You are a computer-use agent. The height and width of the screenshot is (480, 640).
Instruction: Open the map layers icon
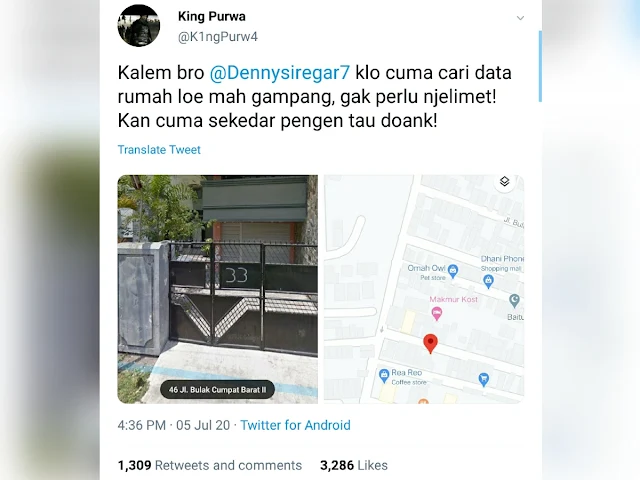pyautogui.click(x=504, y=181)
